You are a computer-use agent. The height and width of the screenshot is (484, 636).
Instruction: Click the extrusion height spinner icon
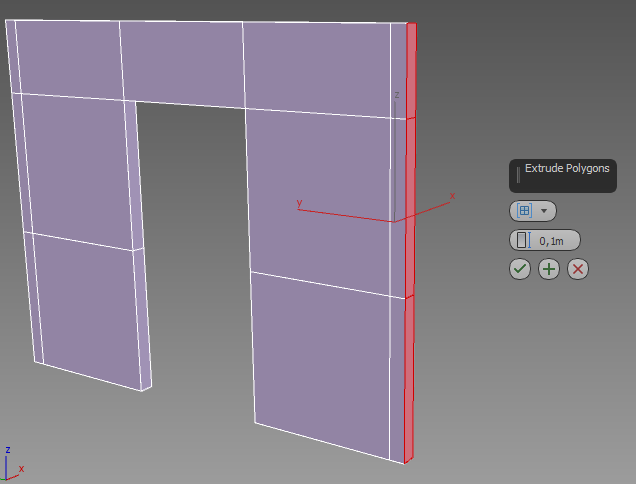pyautogui.click(x=523, y=240)
